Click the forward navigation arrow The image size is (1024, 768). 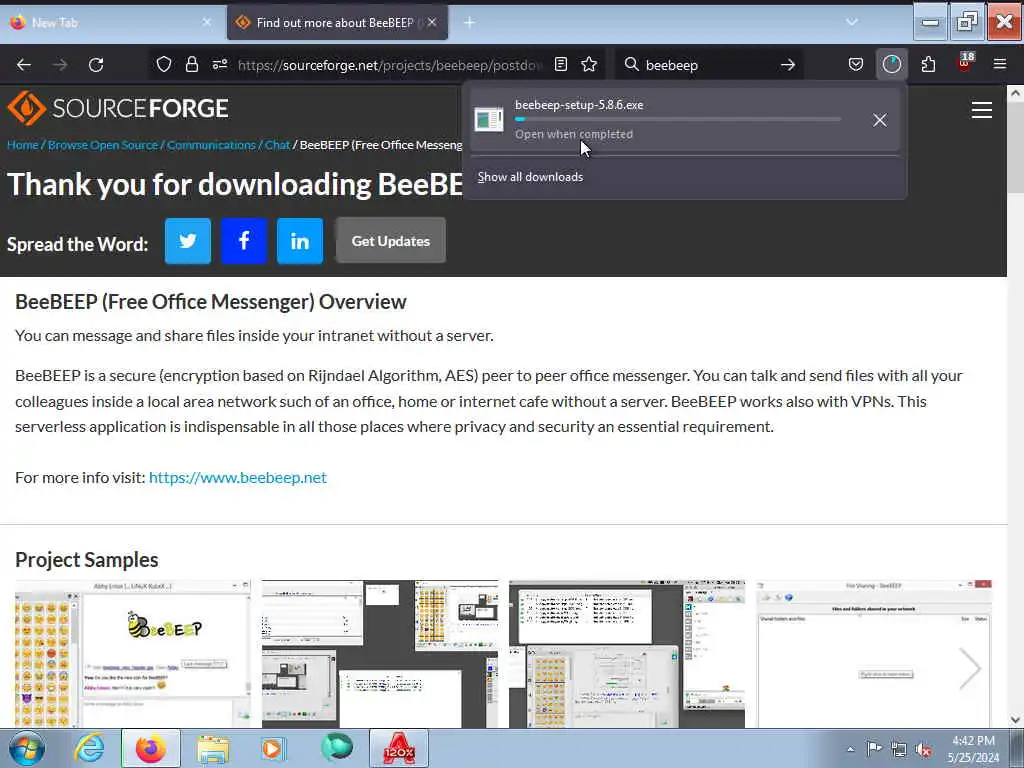(x=60, y=65)
